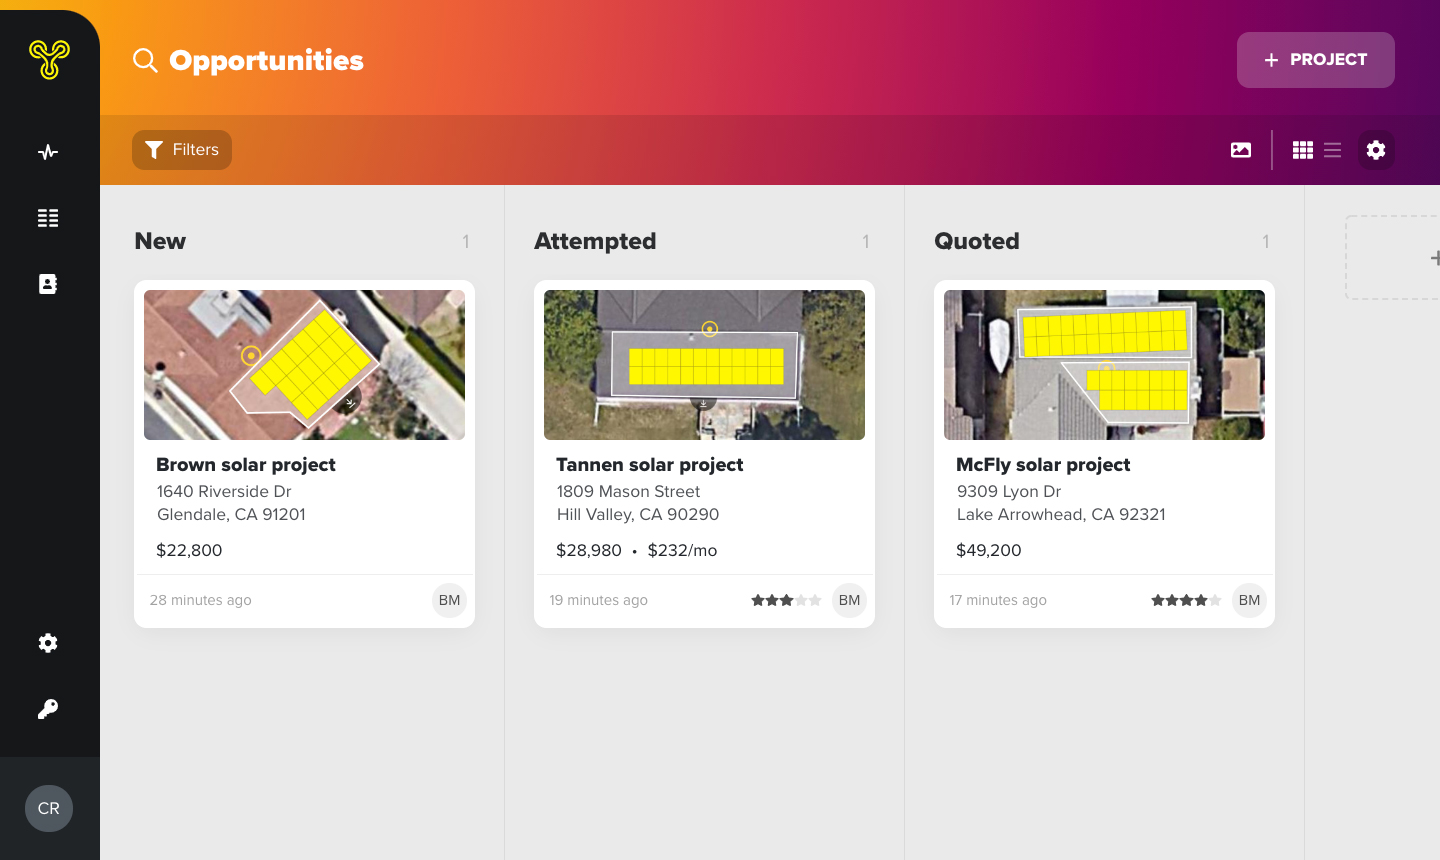The height and width of the screenshot is (860, 1440).
Task: Open the table list icon in sidebar
Action: click(x=48, y=218)
